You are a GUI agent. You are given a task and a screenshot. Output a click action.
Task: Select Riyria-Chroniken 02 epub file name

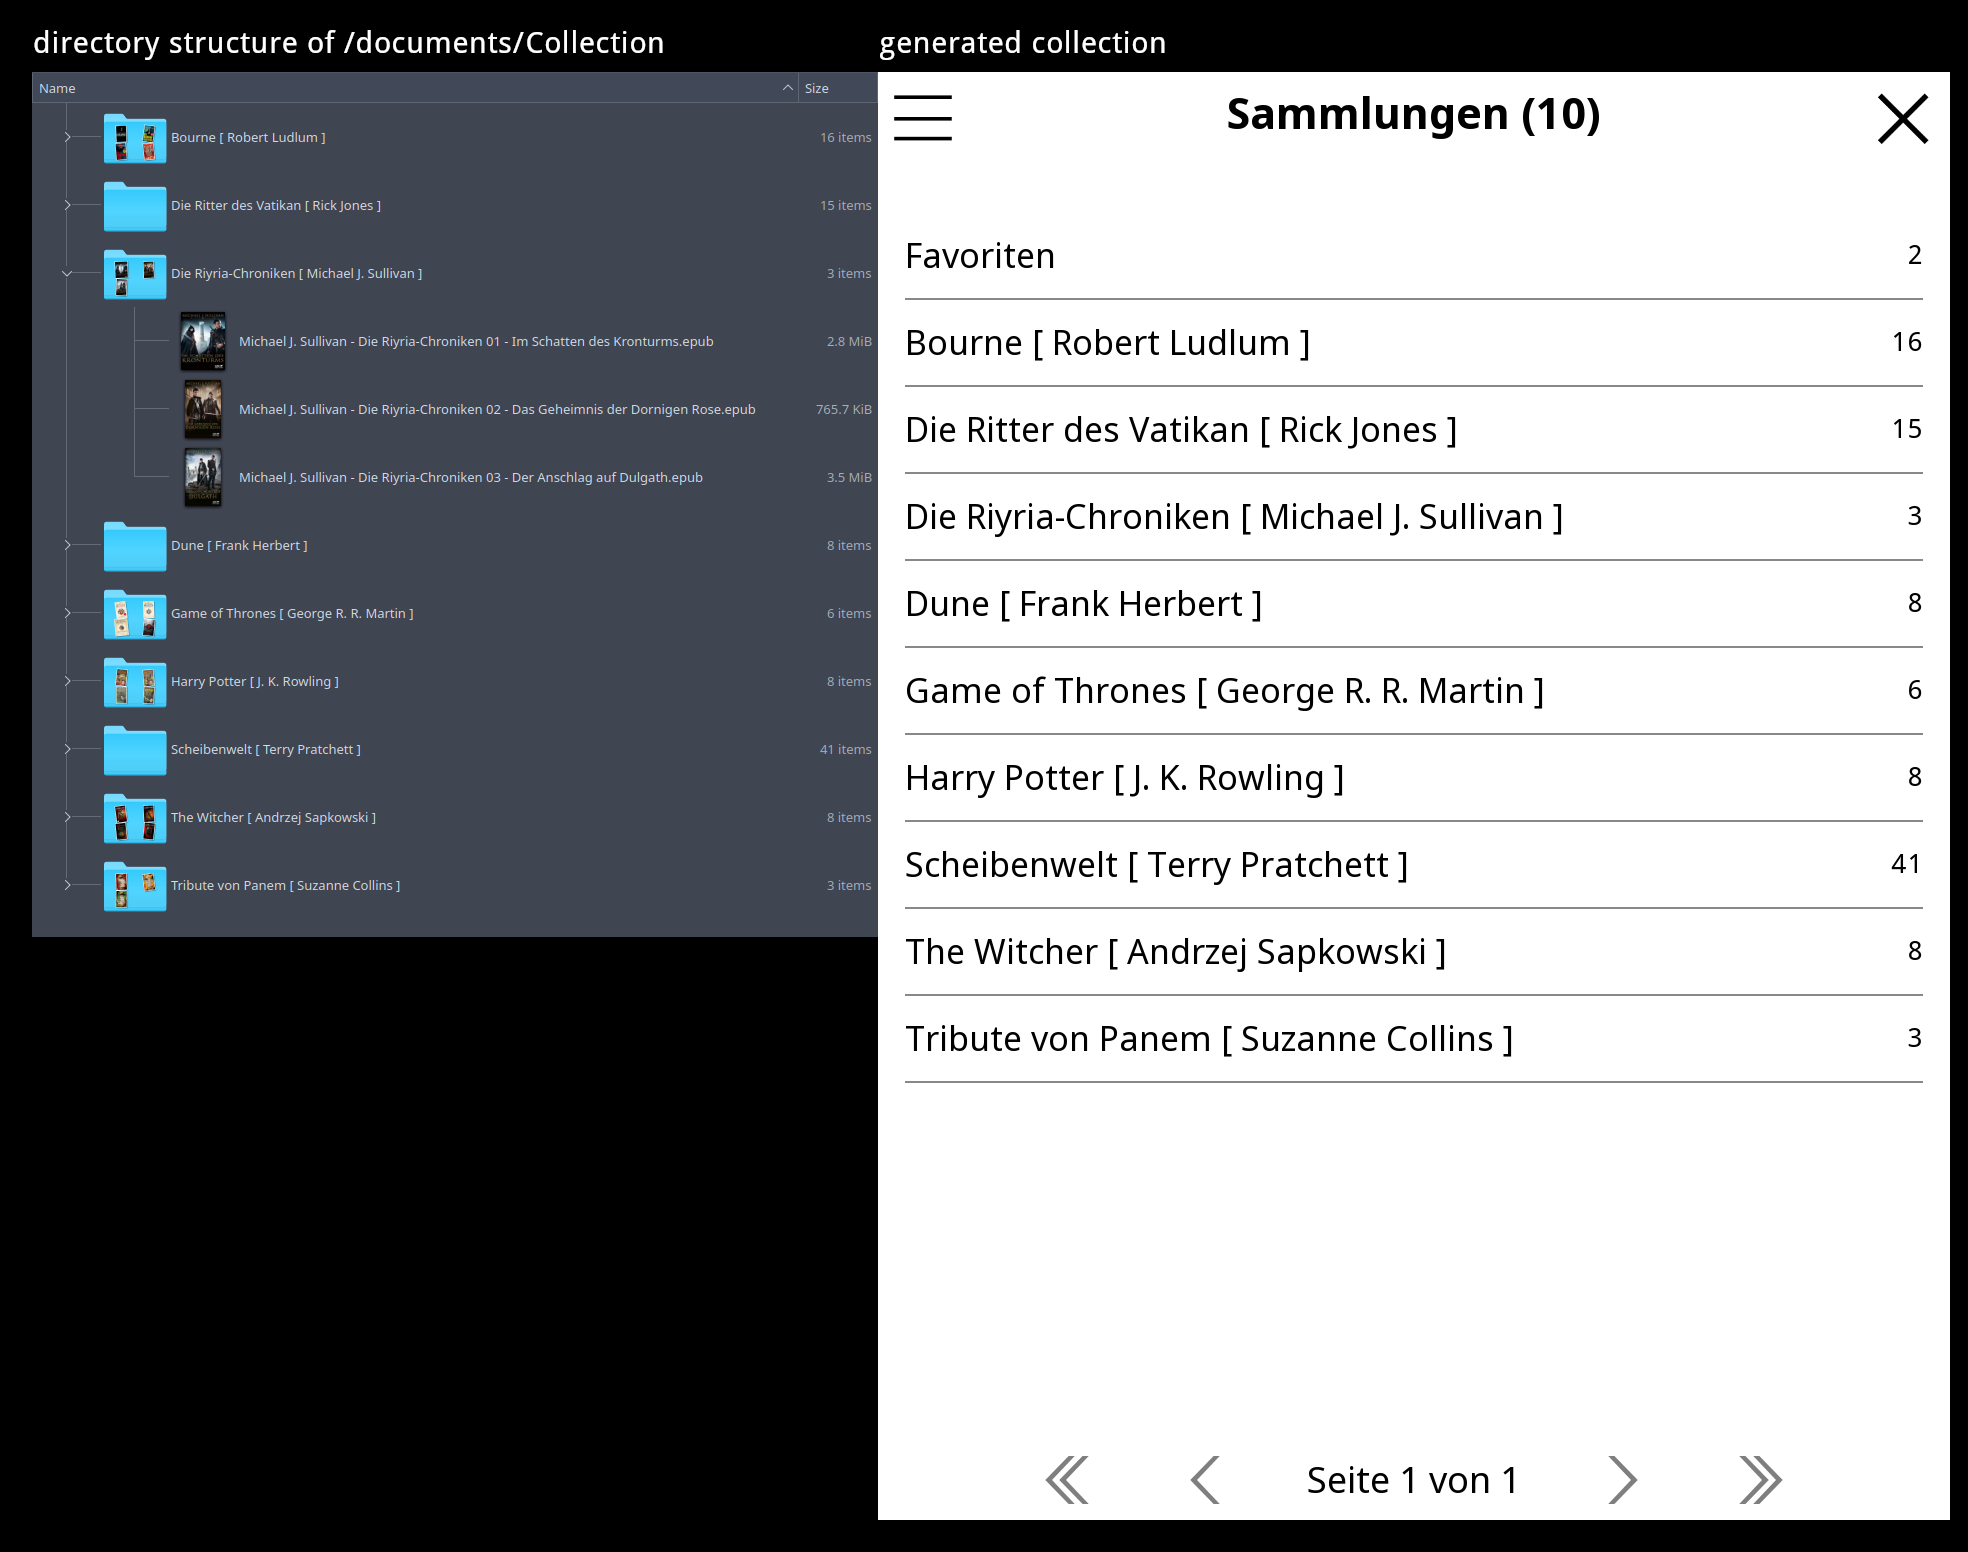(x=497, y=409)
